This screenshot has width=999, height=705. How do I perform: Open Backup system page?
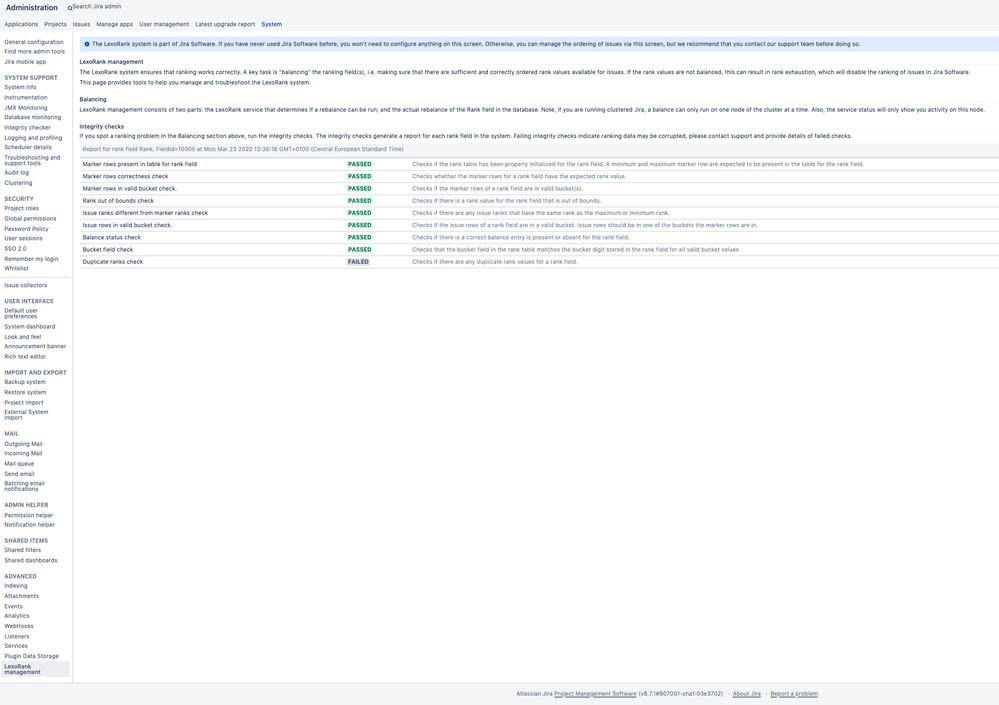pos(25,382)
